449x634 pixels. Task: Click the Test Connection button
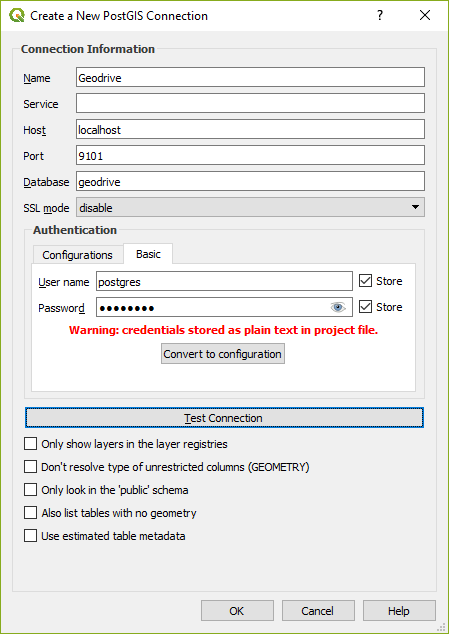tap(224, 418)
